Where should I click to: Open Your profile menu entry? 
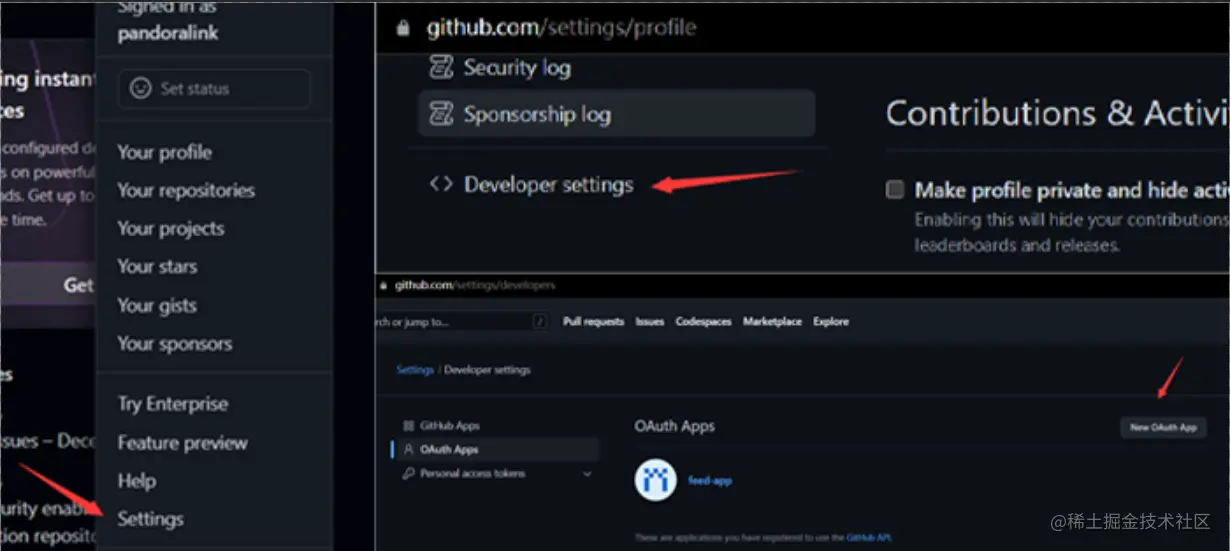164,152
